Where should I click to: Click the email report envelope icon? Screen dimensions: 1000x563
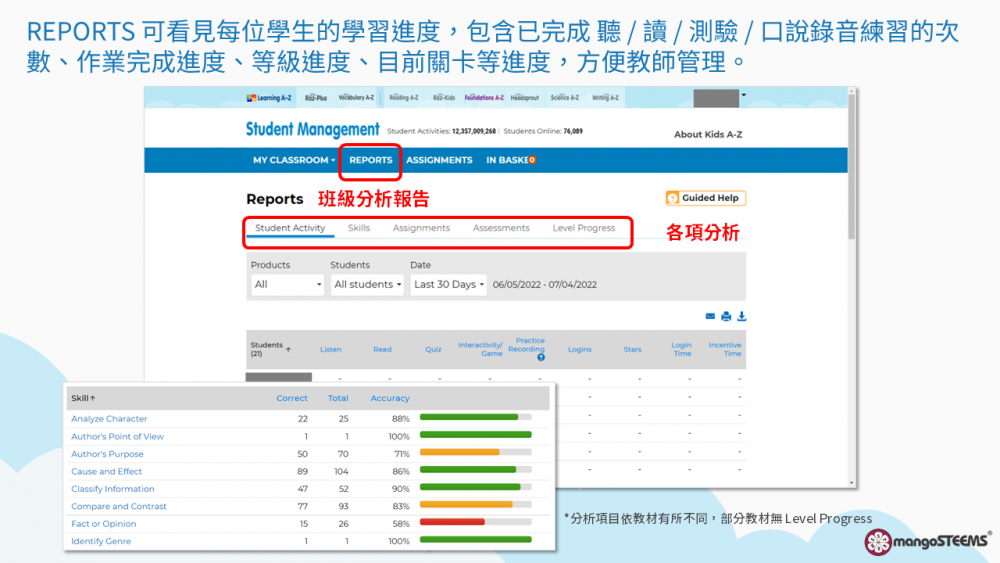tap(711, 317)
